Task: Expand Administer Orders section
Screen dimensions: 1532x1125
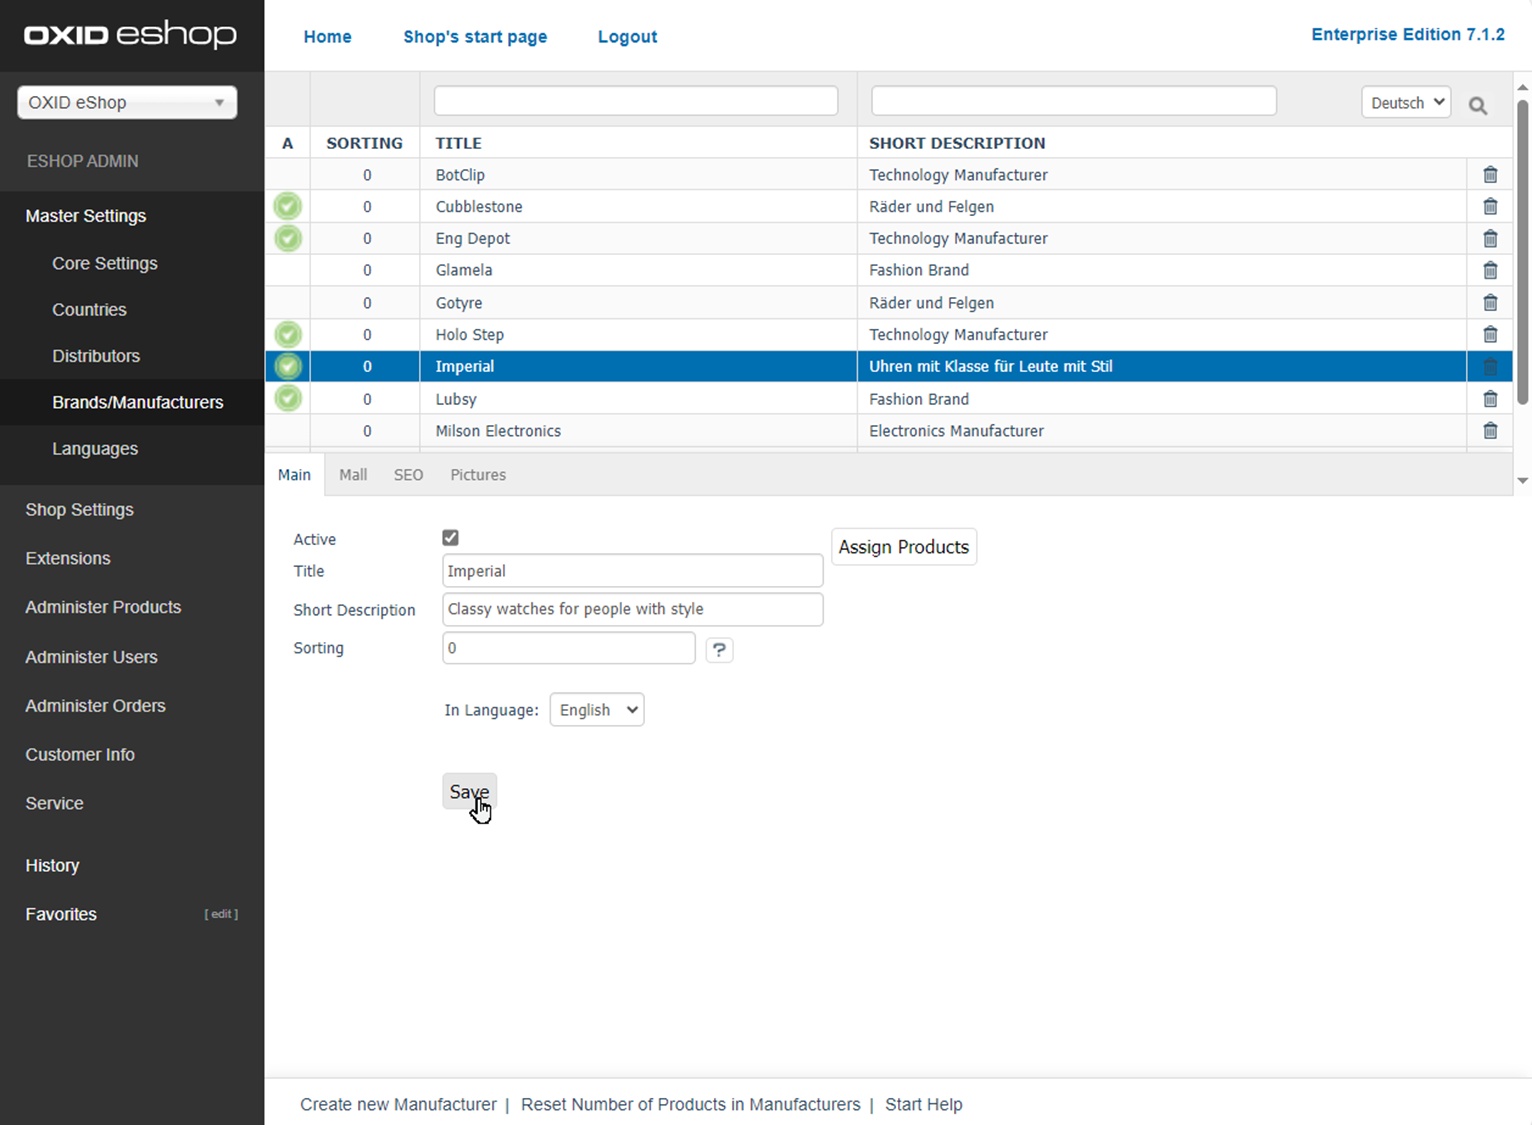Action: click(x=96, y=706)
